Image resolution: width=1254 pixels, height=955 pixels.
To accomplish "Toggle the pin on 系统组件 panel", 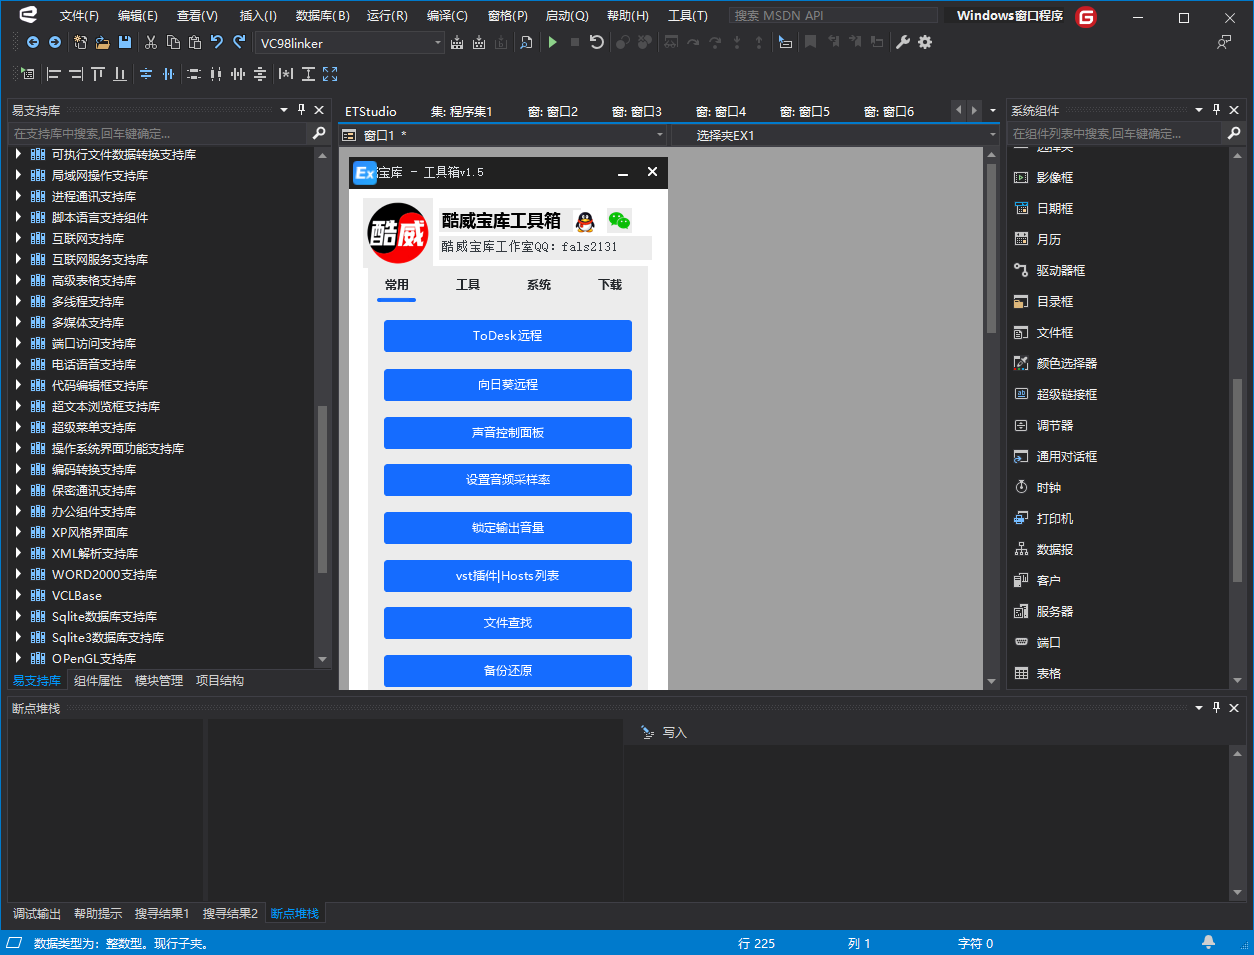I will [1216, 110].
